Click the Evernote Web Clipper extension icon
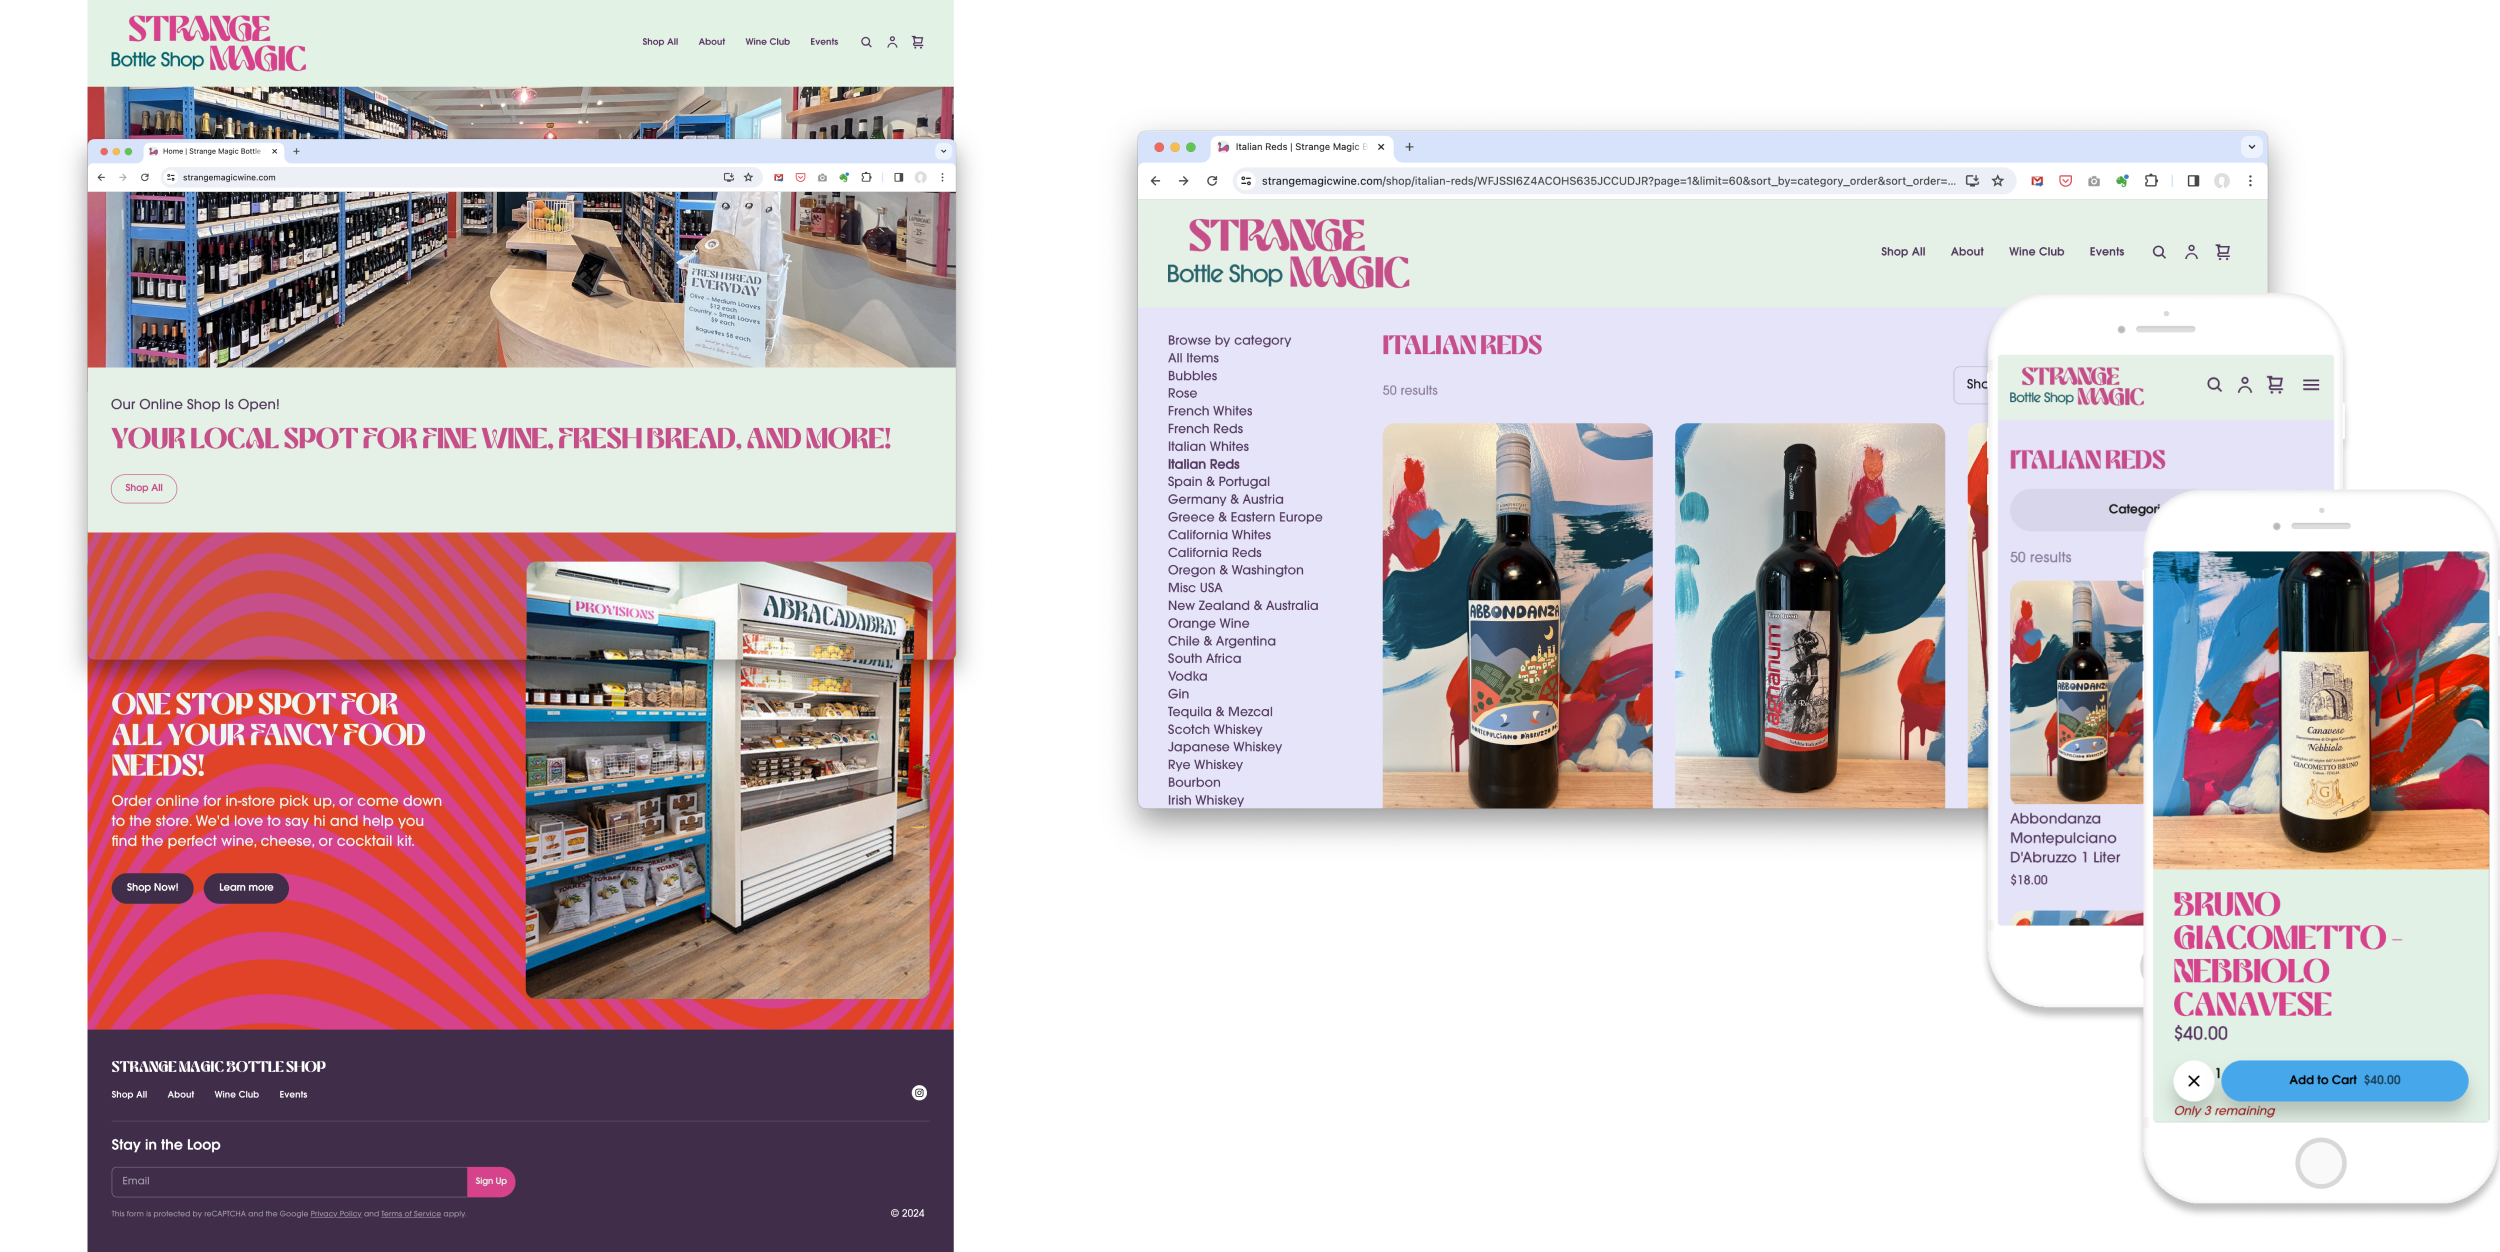This screenshot has height=1252, width=2500. (2121, 181)
